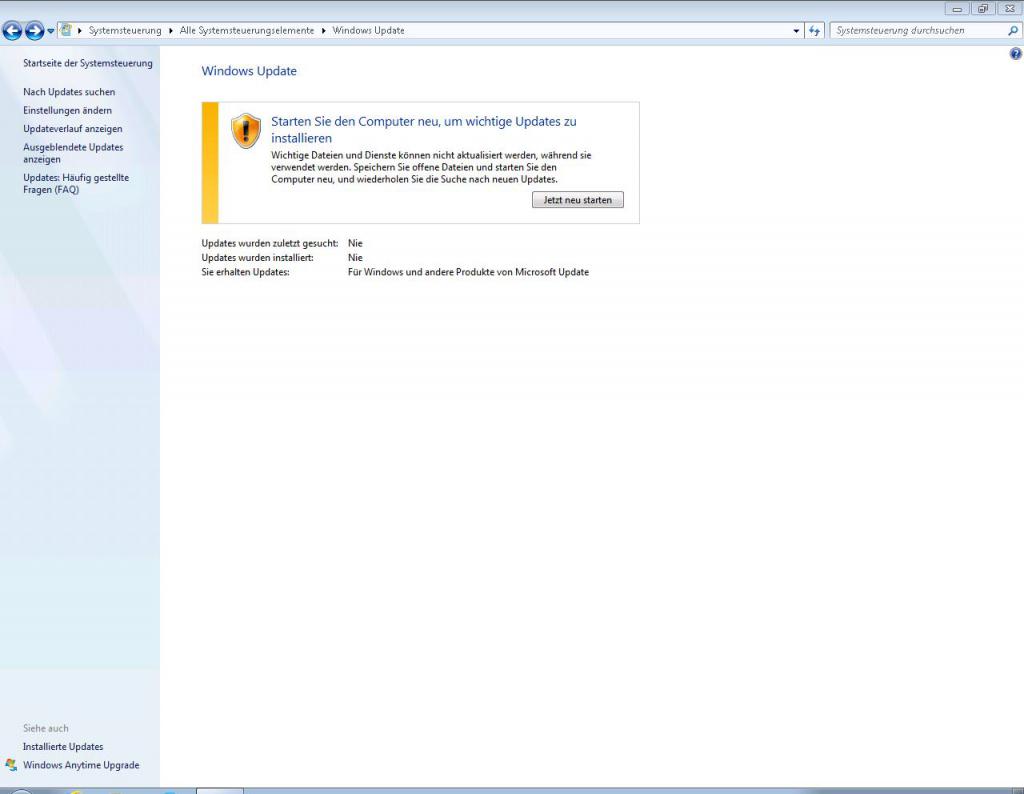Click 'Für Windows und andere Produkte' text

(468, 272)
